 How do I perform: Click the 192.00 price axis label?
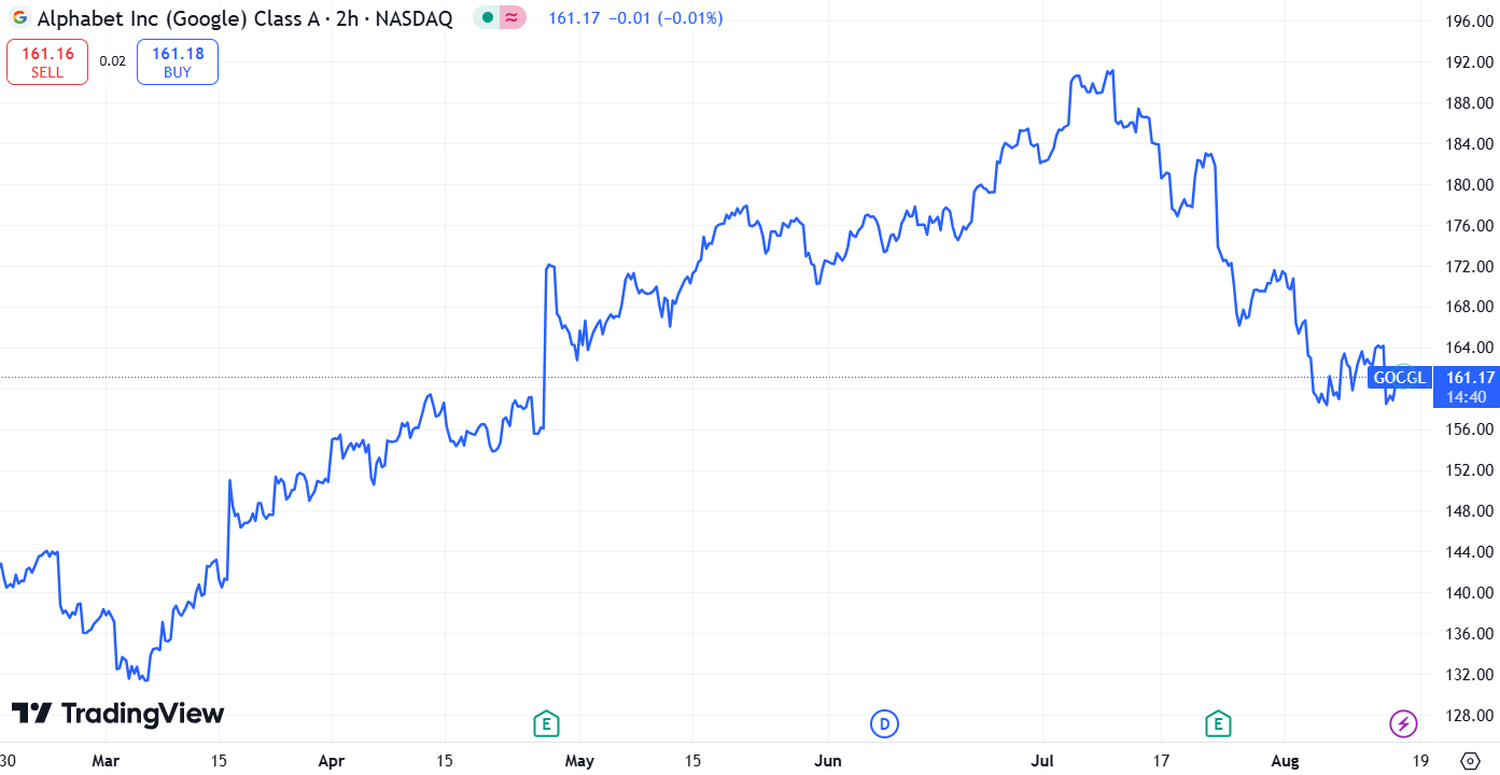(1469, 62)
